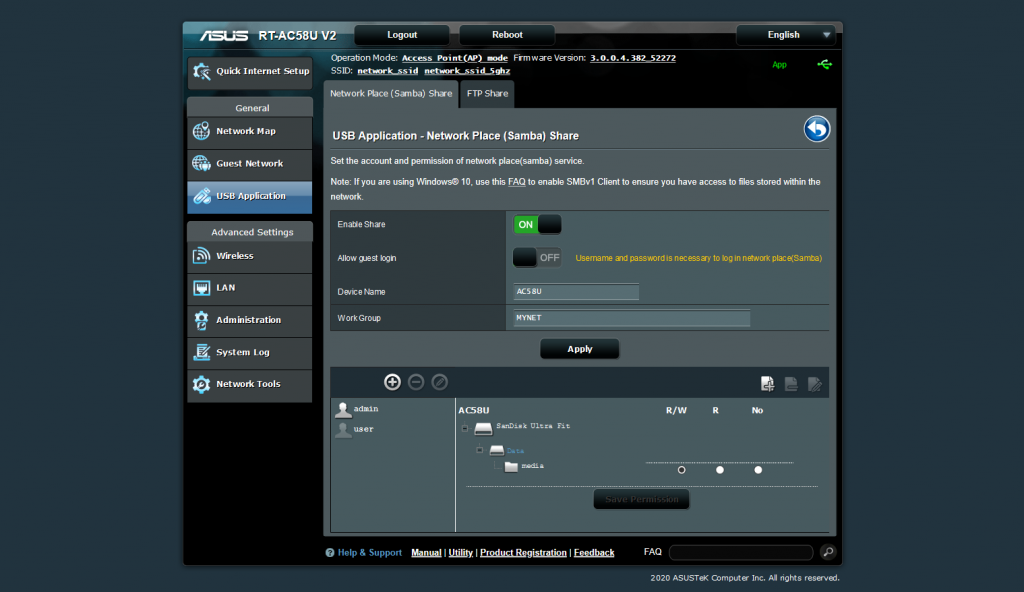
Task: Click the media folder label
Action: [532, 466]
